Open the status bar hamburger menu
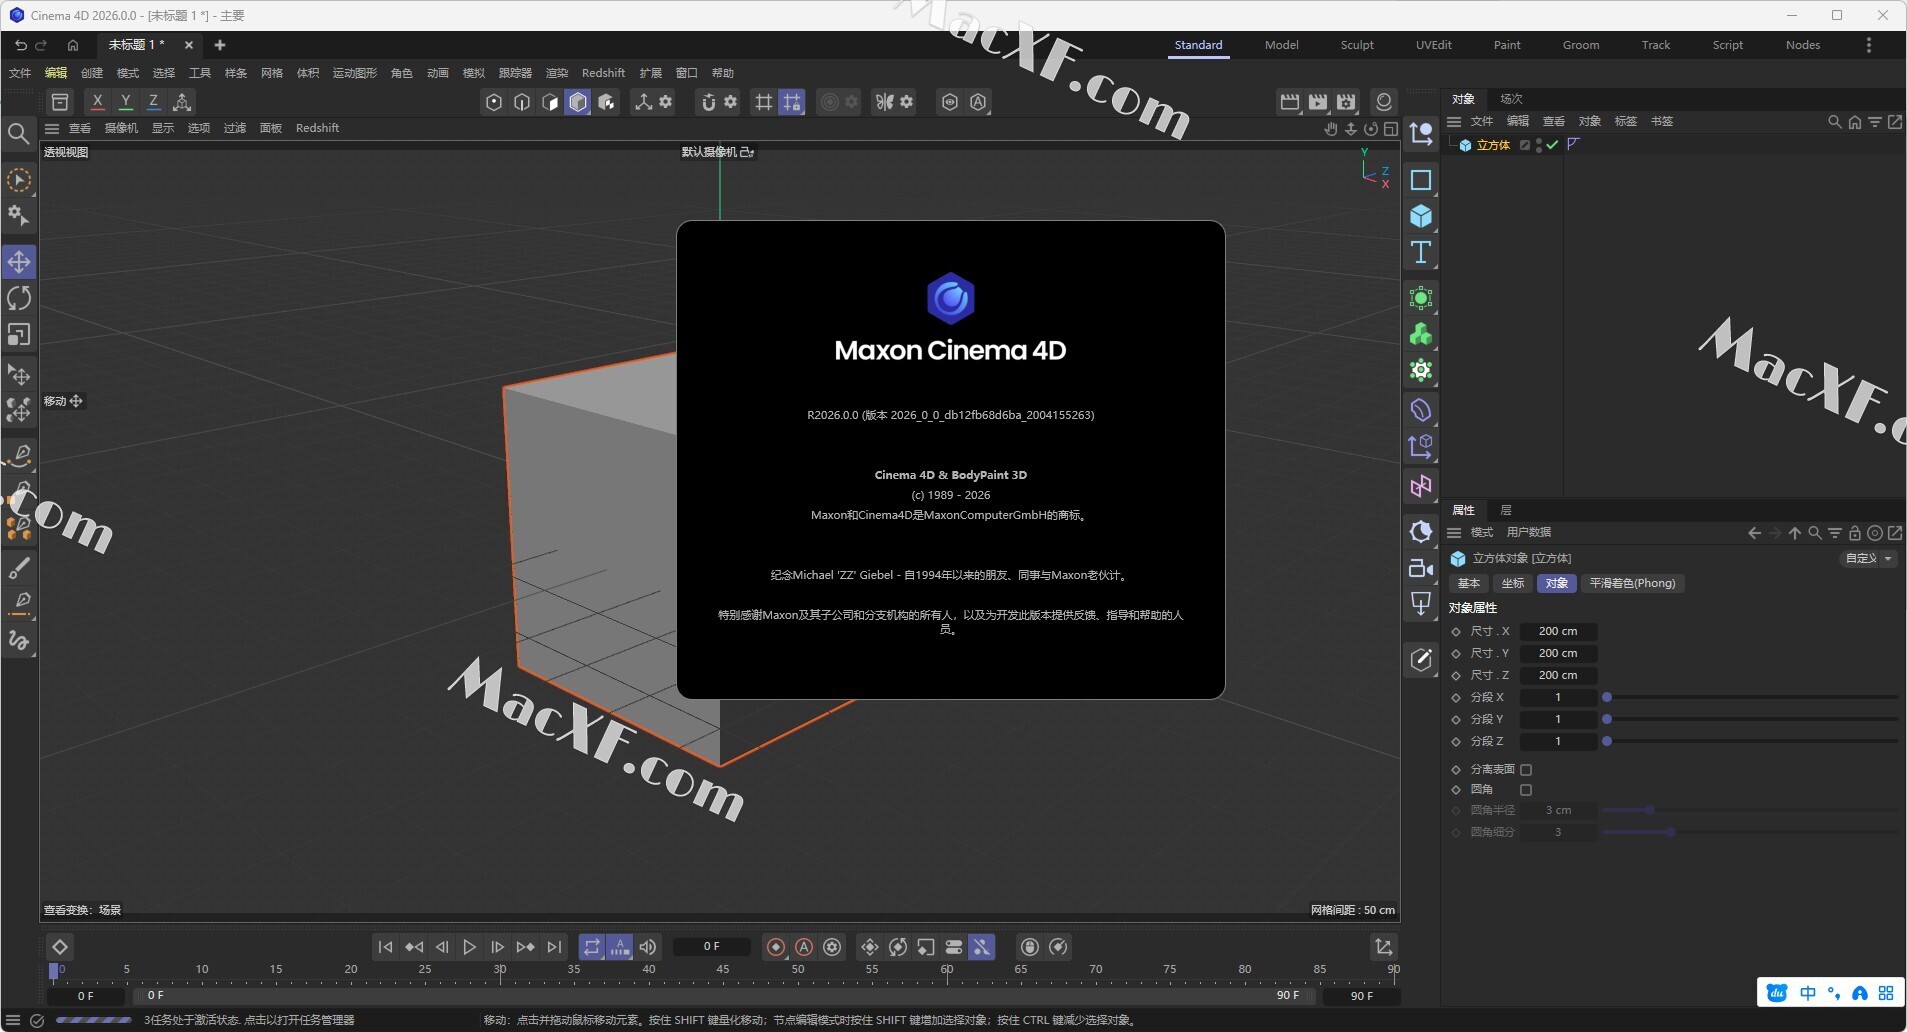This screenshot has width=1907, height=1032. (x=13, y=1020)
